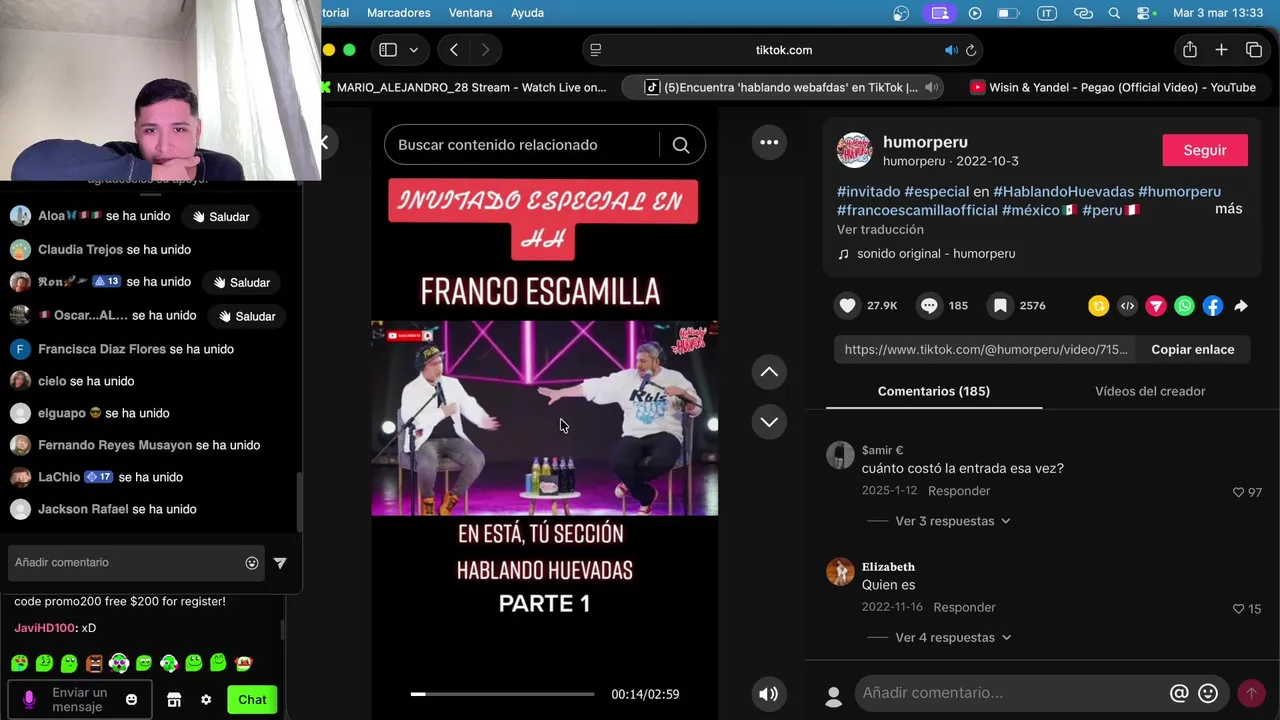Image resolution: width=1280 pixels, height=720 pixels.
Task: Toggle the video volume speaker button
Action: 768,694
